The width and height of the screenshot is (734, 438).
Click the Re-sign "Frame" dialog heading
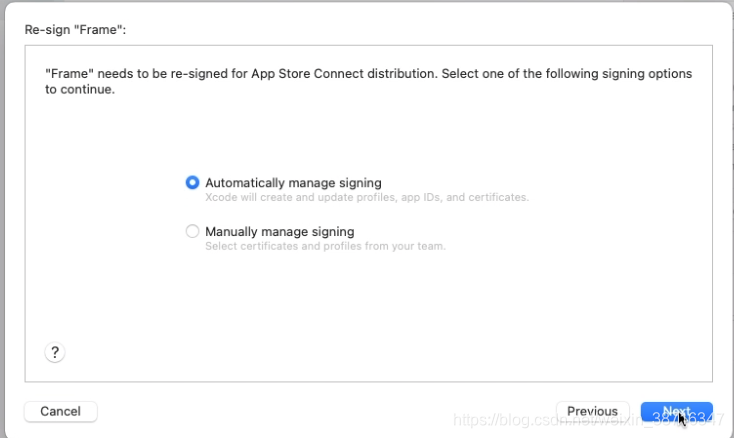tap(75, 30)
